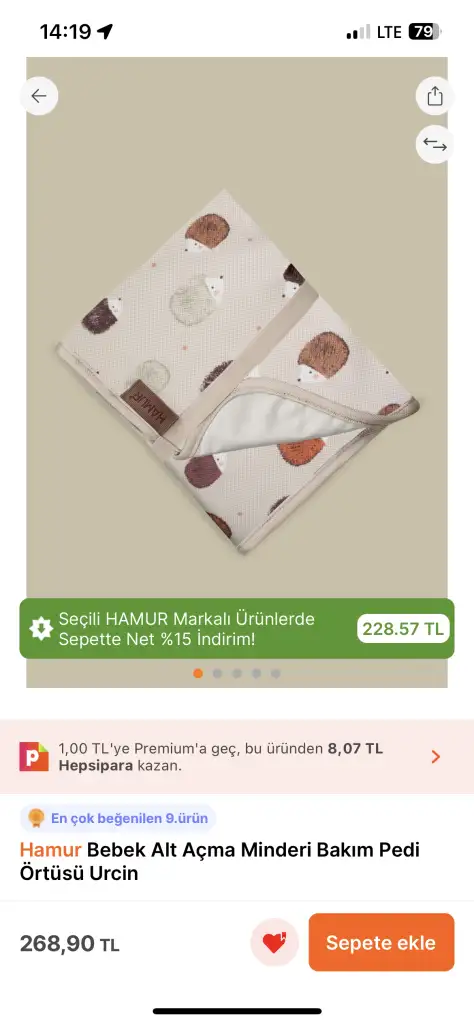Viewport: 474px width, 1024px height.
Task: Select the third image carousel dot
Action: 237,673
